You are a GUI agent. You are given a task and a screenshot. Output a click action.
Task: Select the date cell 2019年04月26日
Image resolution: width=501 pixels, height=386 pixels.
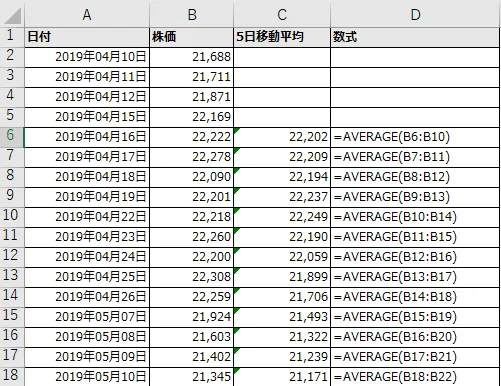(87, 297)
